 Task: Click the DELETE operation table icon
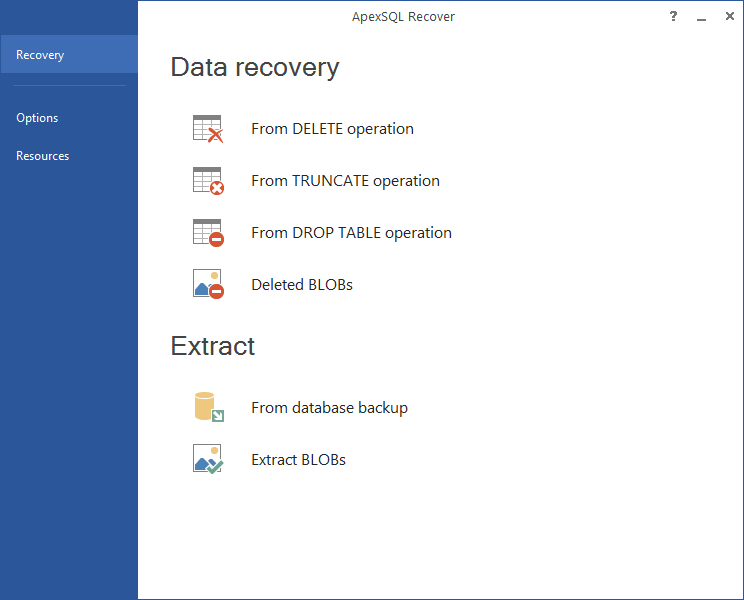tap(208, 129)
